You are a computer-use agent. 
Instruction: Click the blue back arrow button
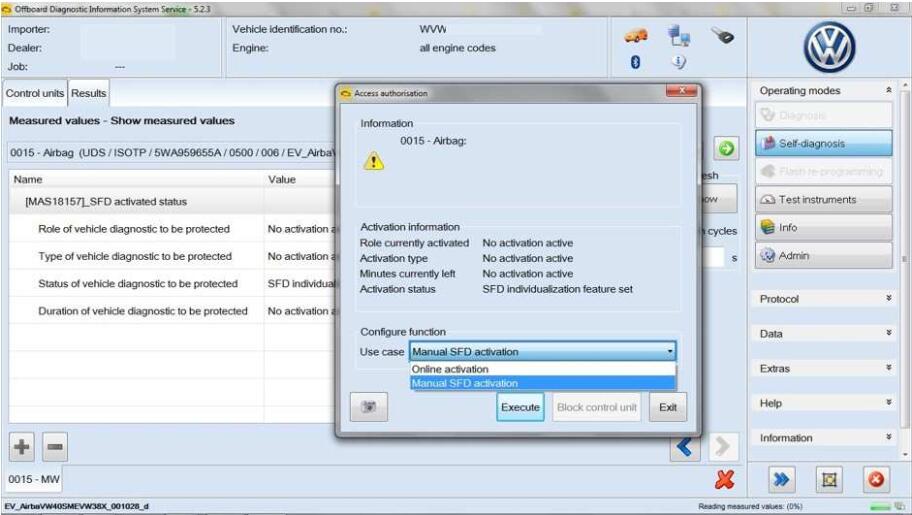pos(684,447)
